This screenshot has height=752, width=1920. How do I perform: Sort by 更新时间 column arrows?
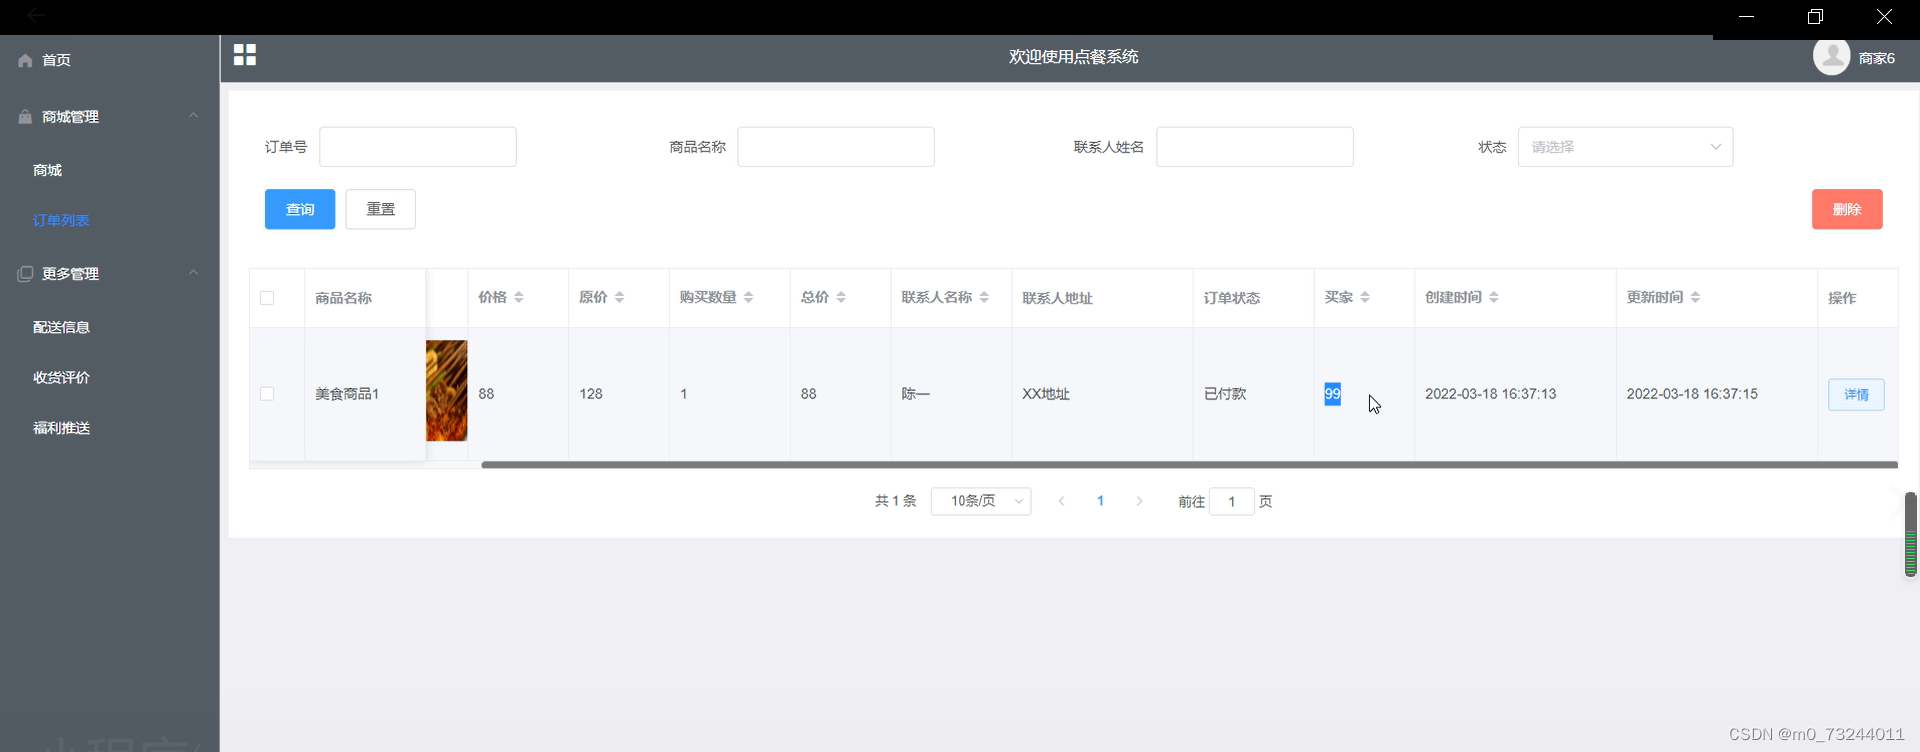(1695, 298)
